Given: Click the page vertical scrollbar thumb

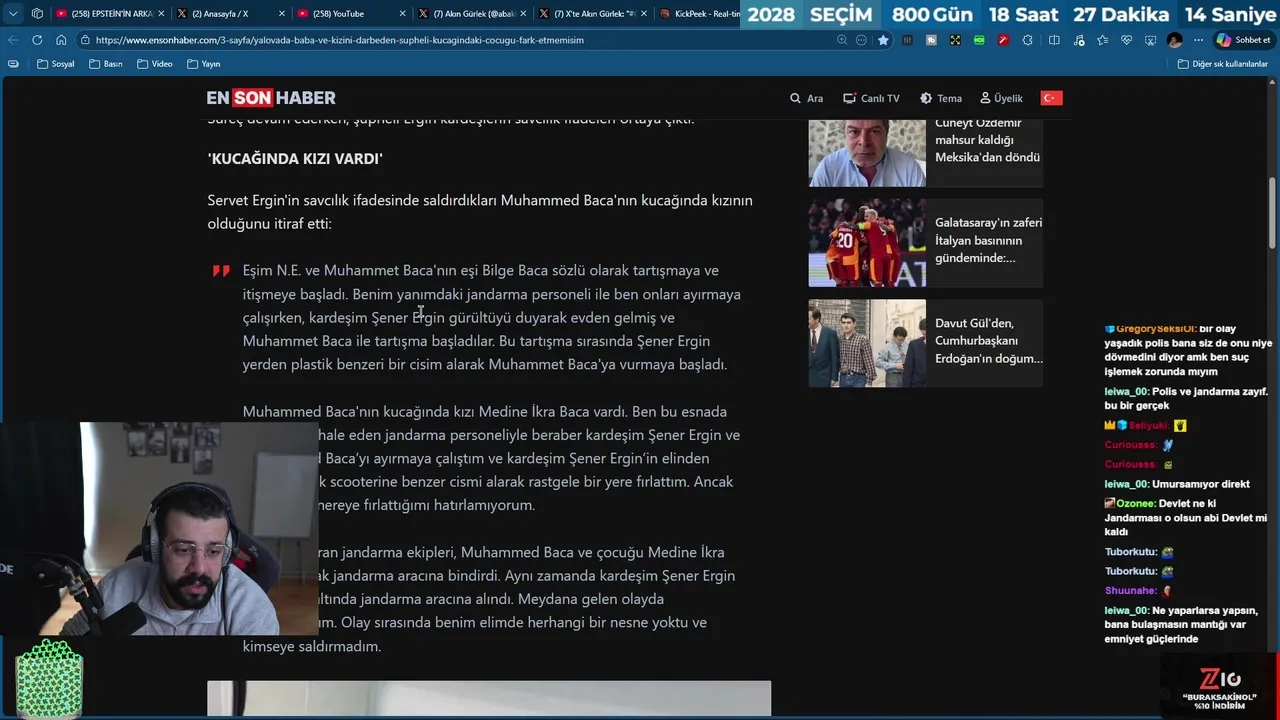Looking at the screenshot, I should pyautogui.click(x=1272, y=213).
